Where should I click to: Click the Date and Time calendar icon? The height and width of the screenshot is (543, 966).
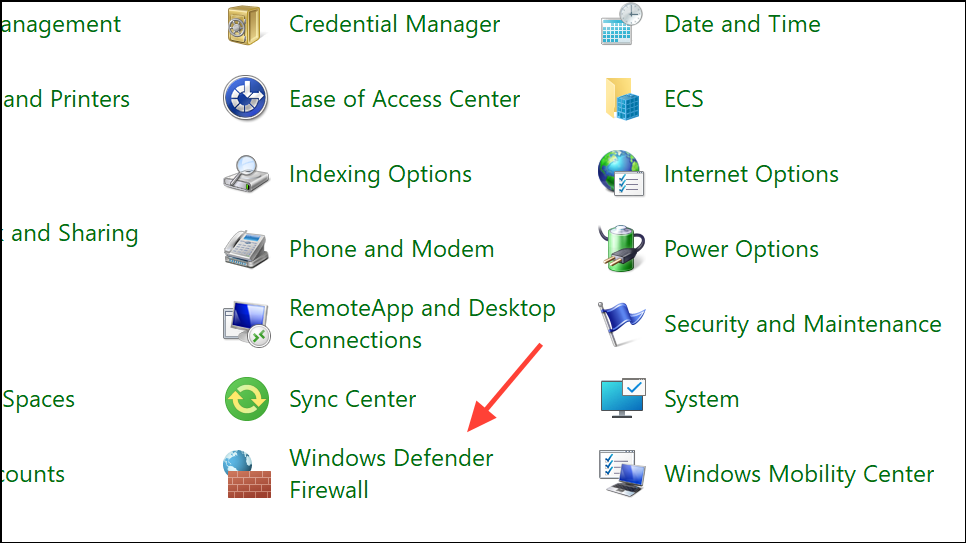click(x=622, y=24)
